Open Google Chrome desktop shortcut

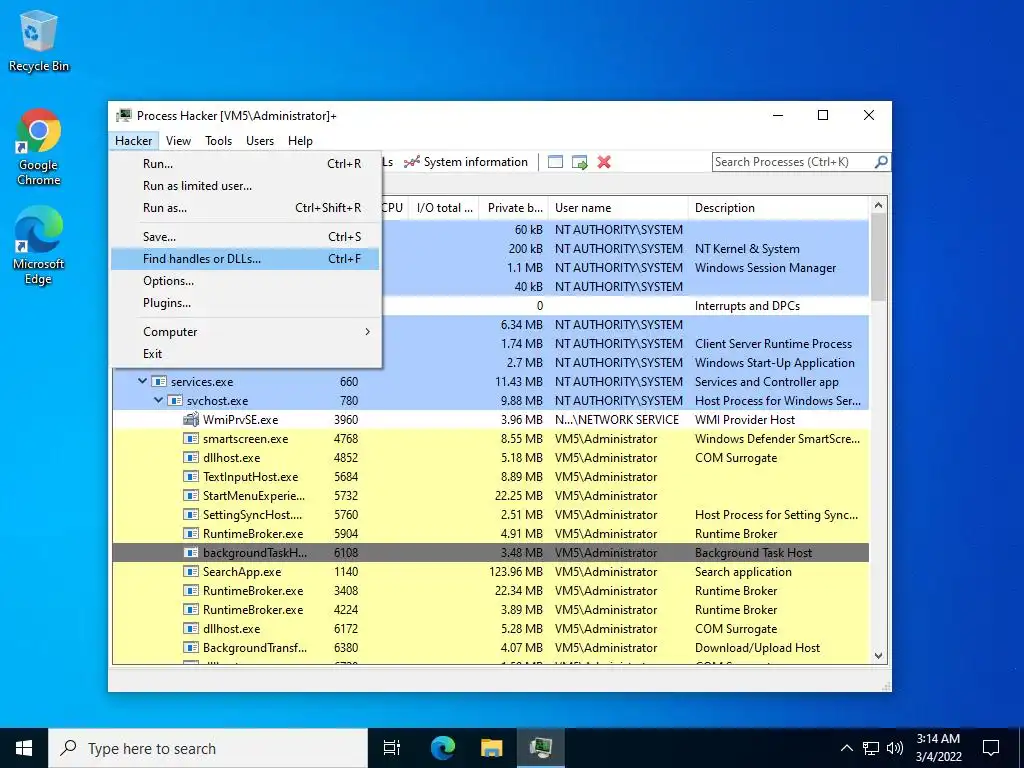tap(39, 148)
